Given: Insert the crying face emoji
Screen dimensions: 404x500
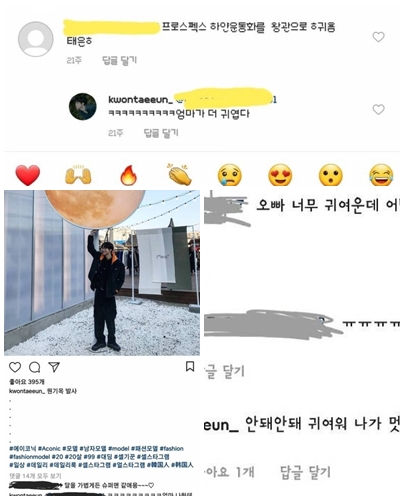Looking at the screenshot, I should click(230, 175).
